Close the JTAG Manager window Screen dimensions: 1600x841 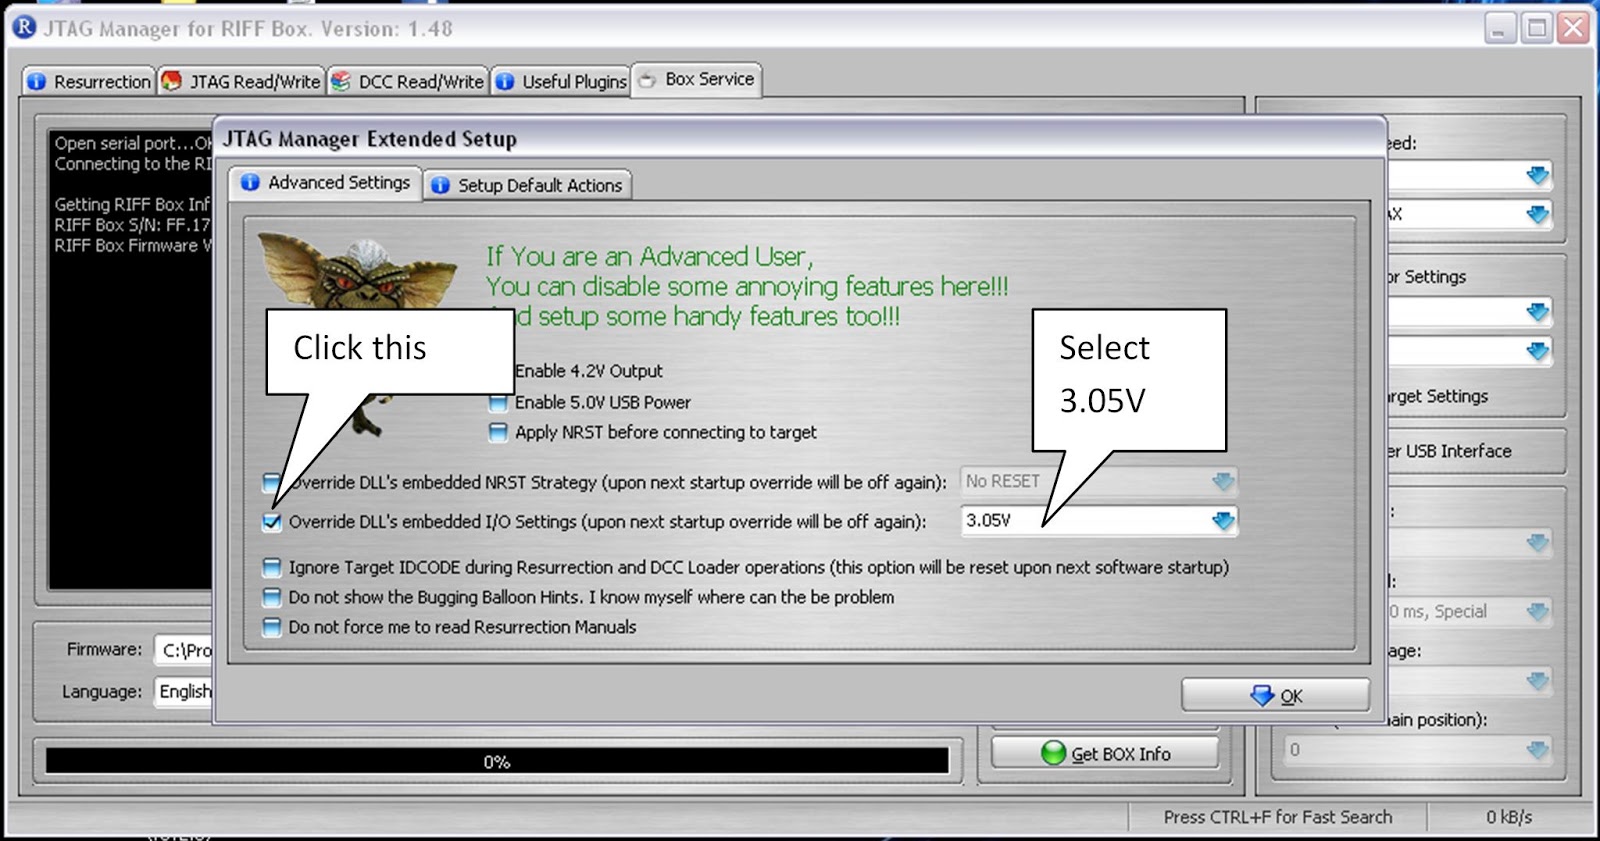[1573, 28]
